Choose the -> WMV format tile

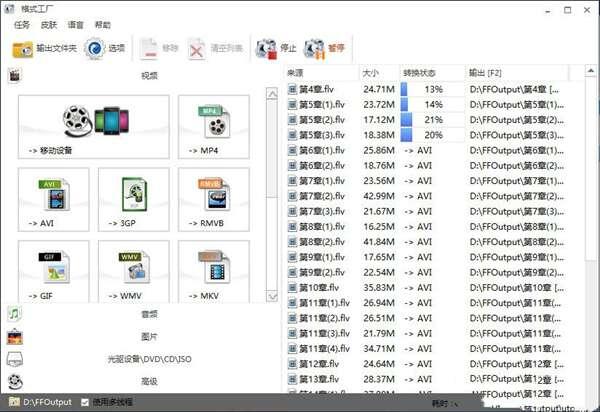pyautogui.click(x=133, y=271)
